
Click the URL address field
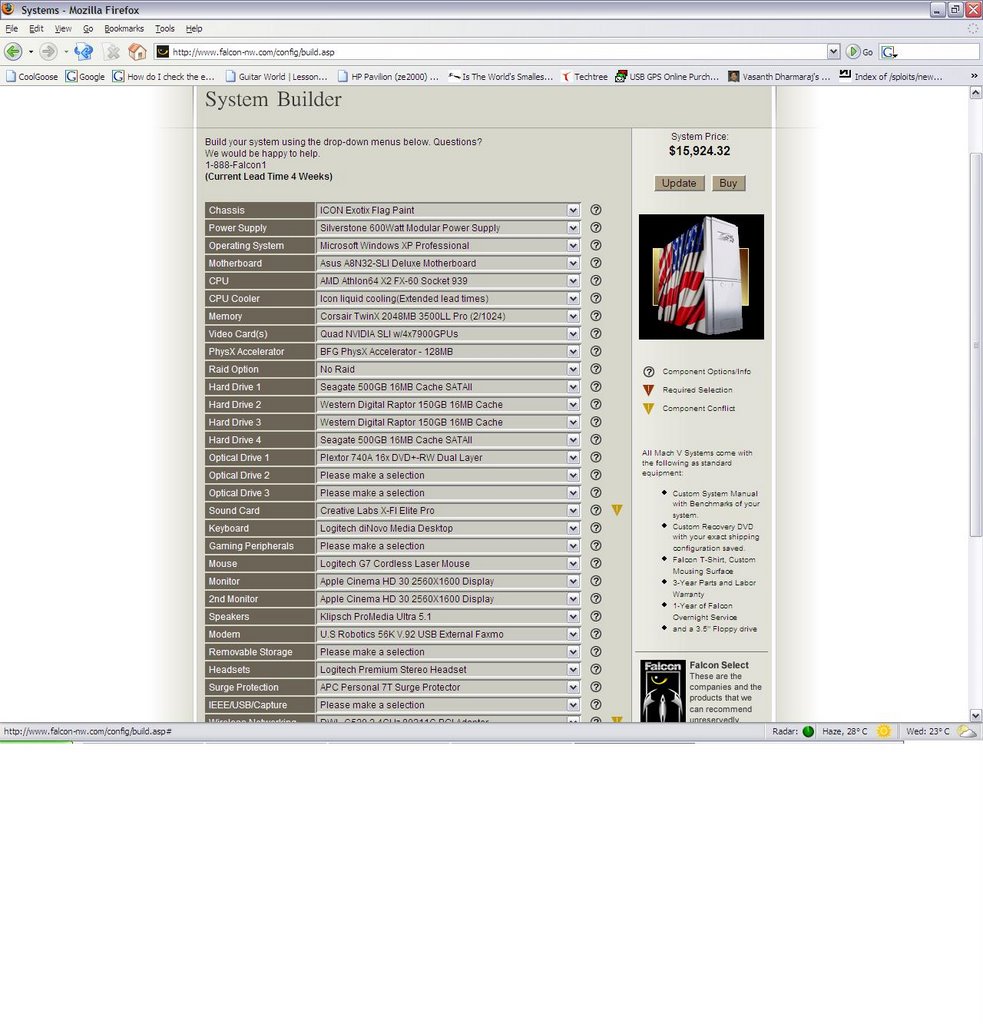coord(498,52)
